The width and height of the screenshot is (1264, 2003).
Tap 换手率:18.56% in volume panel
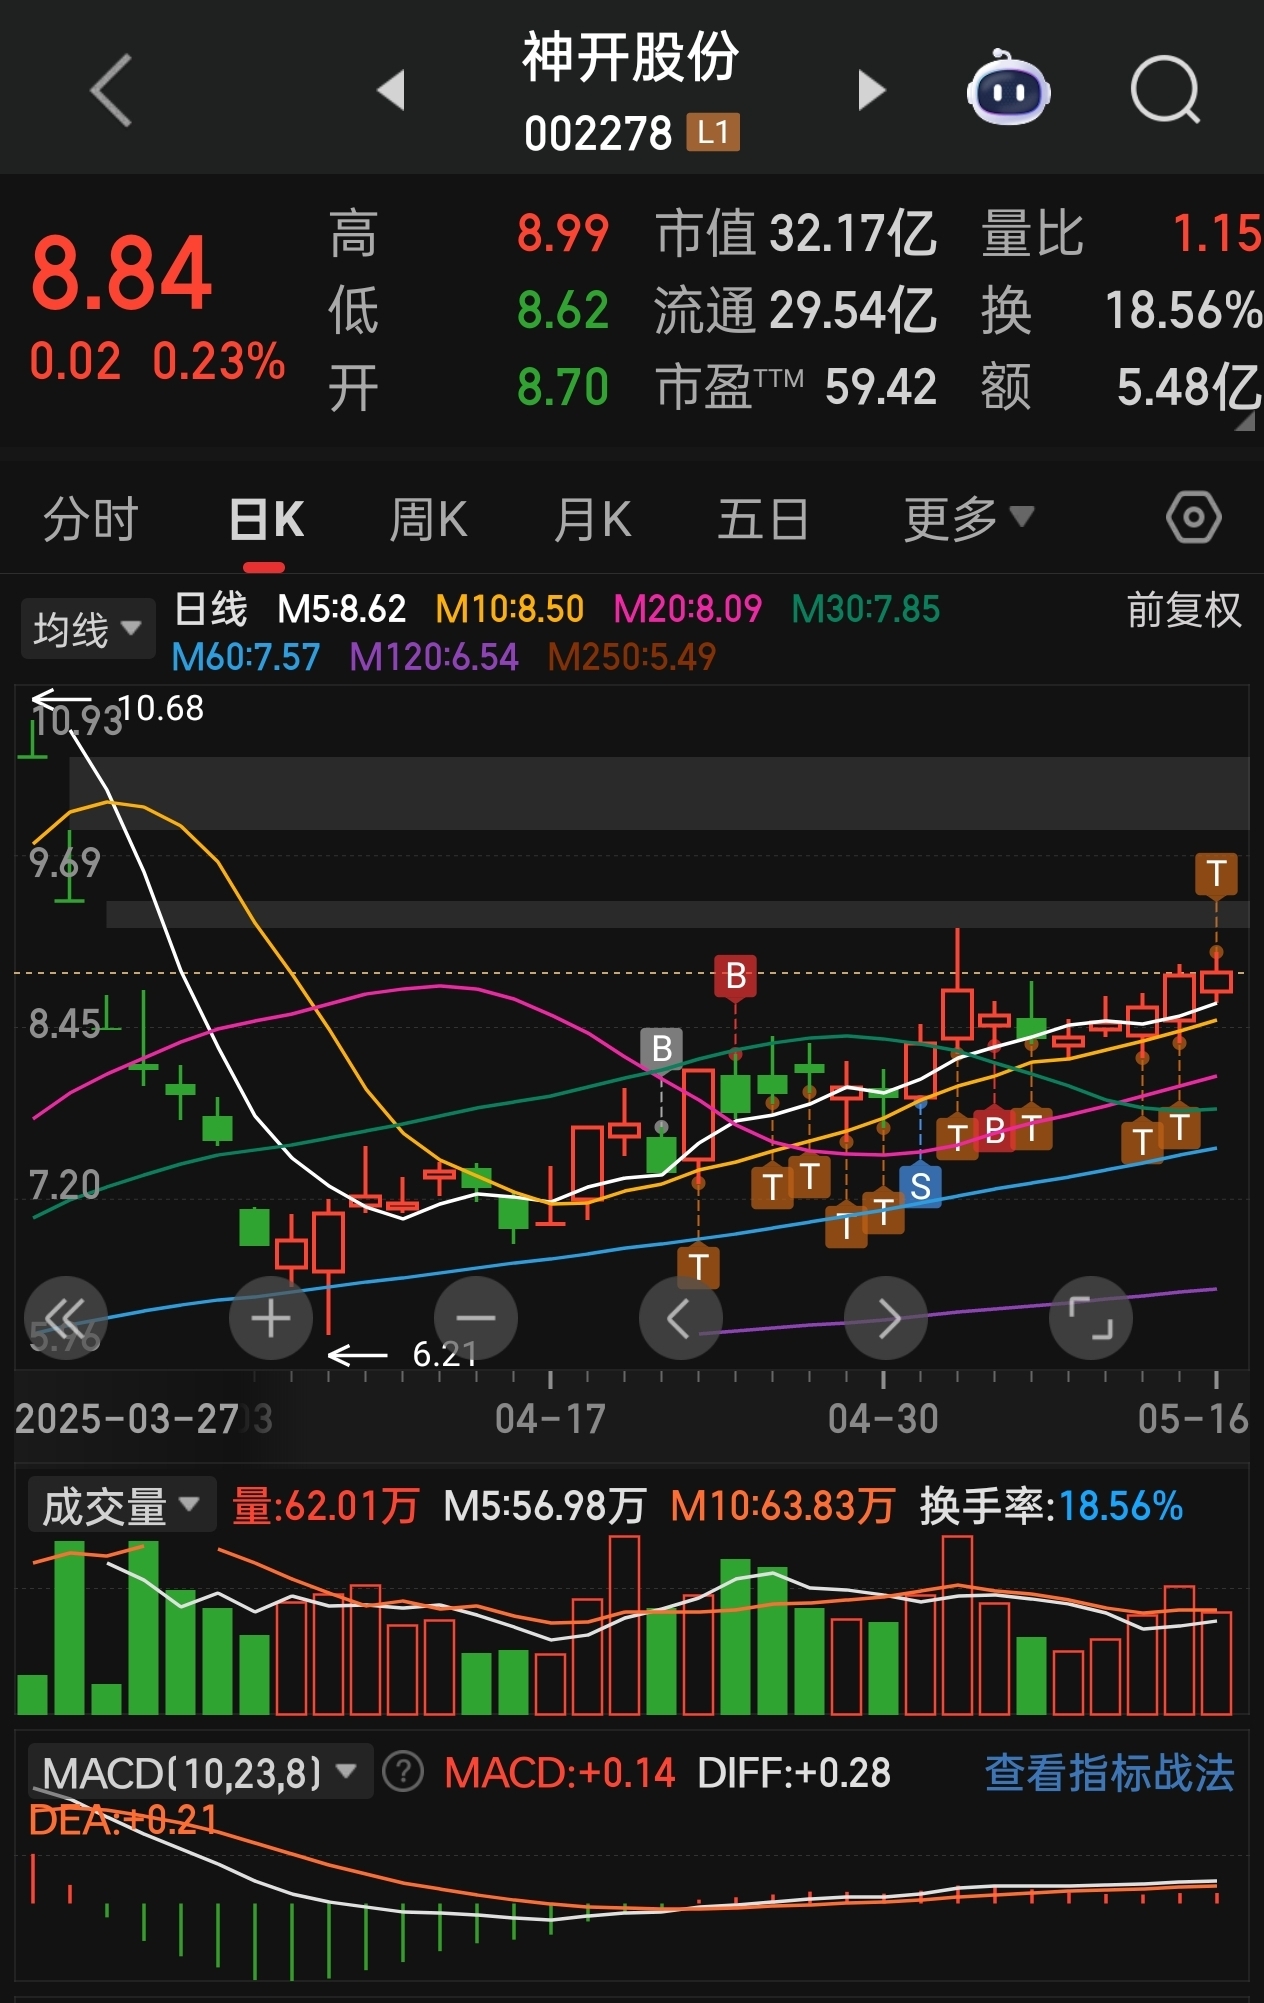click(1052, 1506)
